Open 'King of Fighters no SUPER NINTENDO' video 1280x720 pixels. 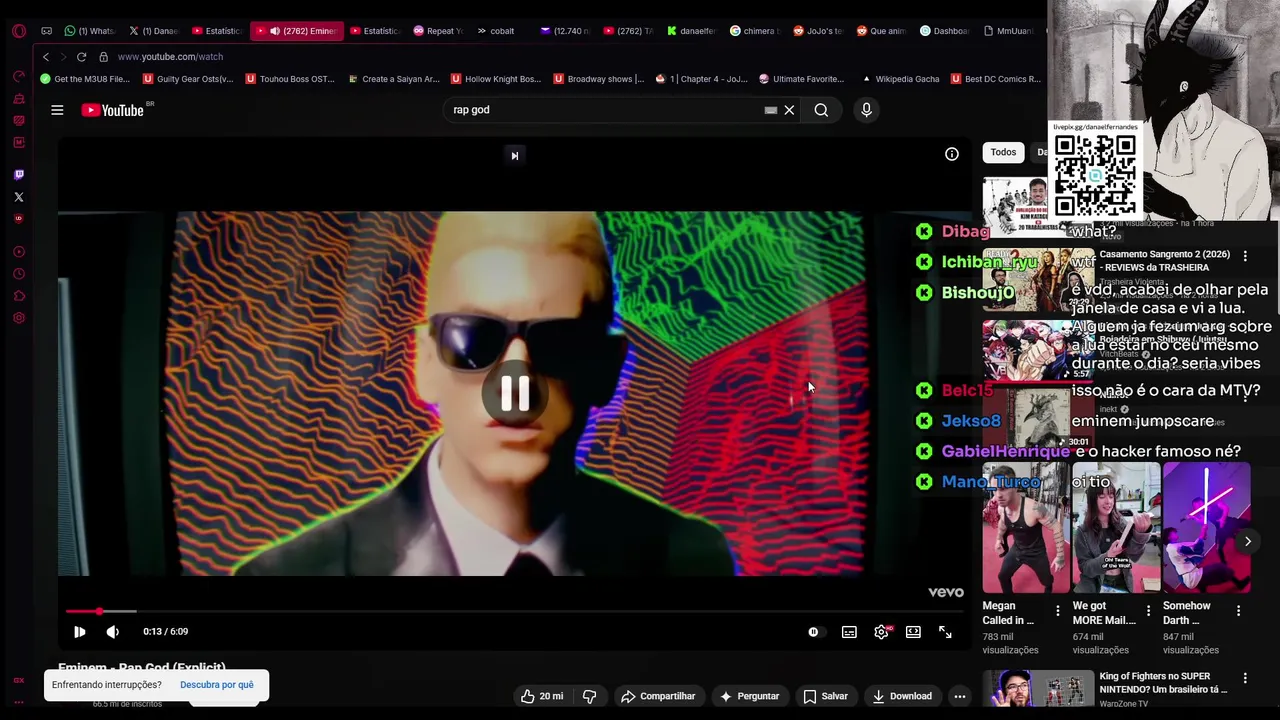[x=1163, y=683]
